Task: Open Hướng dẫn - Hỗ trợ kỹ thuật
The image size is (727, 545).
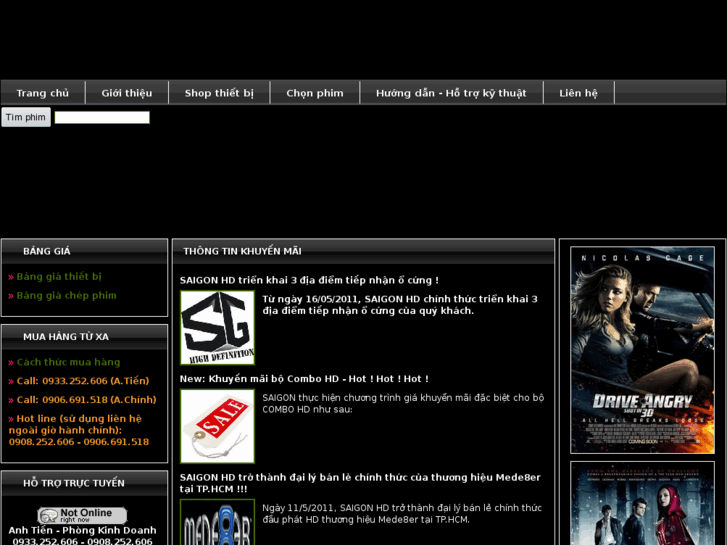Action: [x=451, y=93]
